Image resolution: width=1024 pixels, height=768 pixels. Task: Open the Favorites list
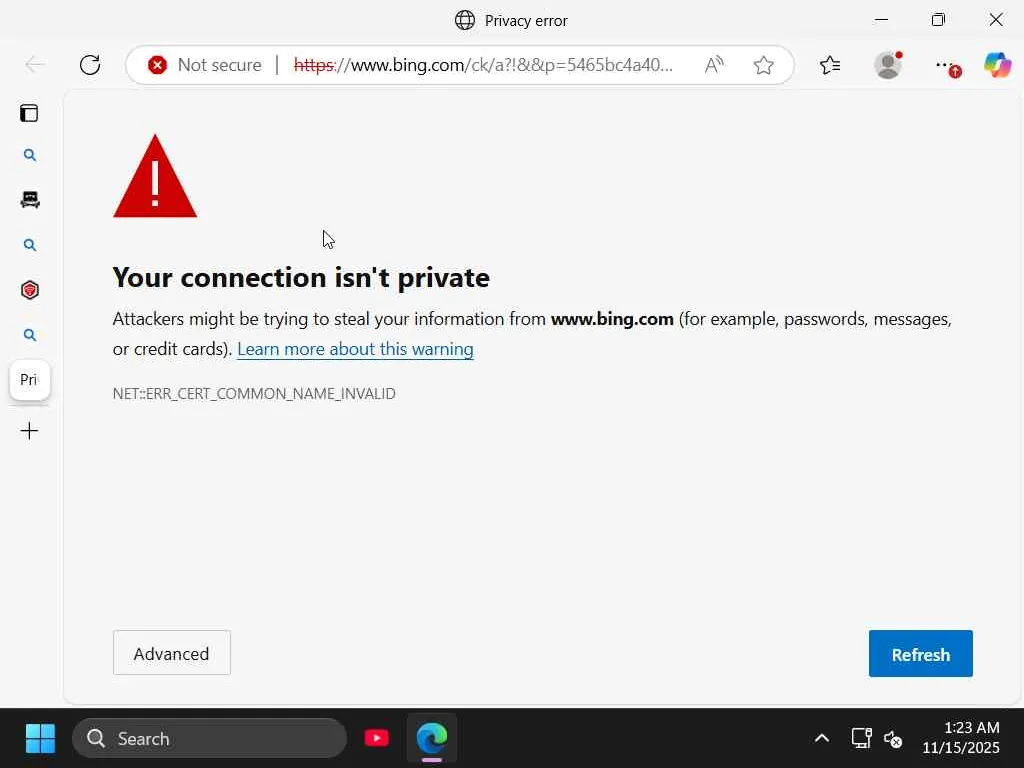(x=830, y=65)
